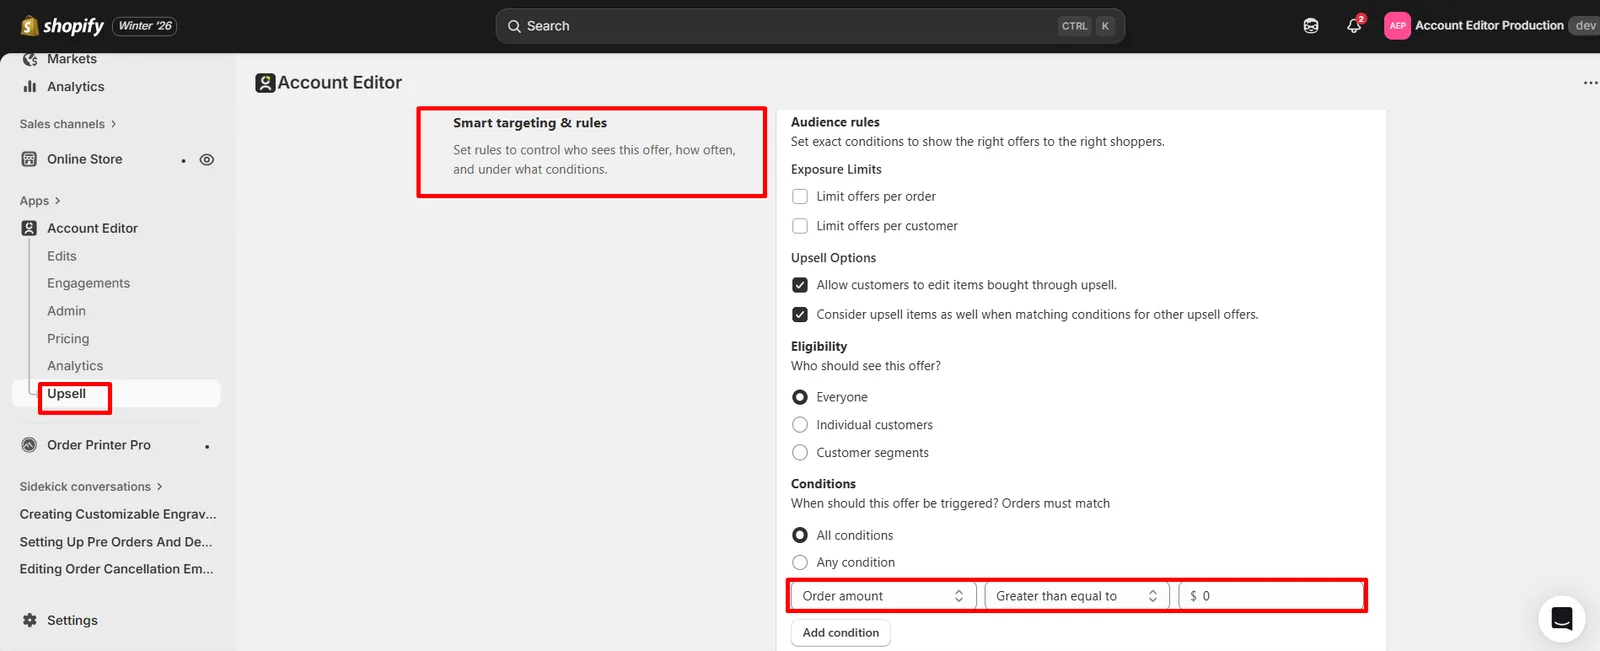Enable Limit offers per customer
The image size is (1600, 651).
pyautogui.click(x=800, y=226)
